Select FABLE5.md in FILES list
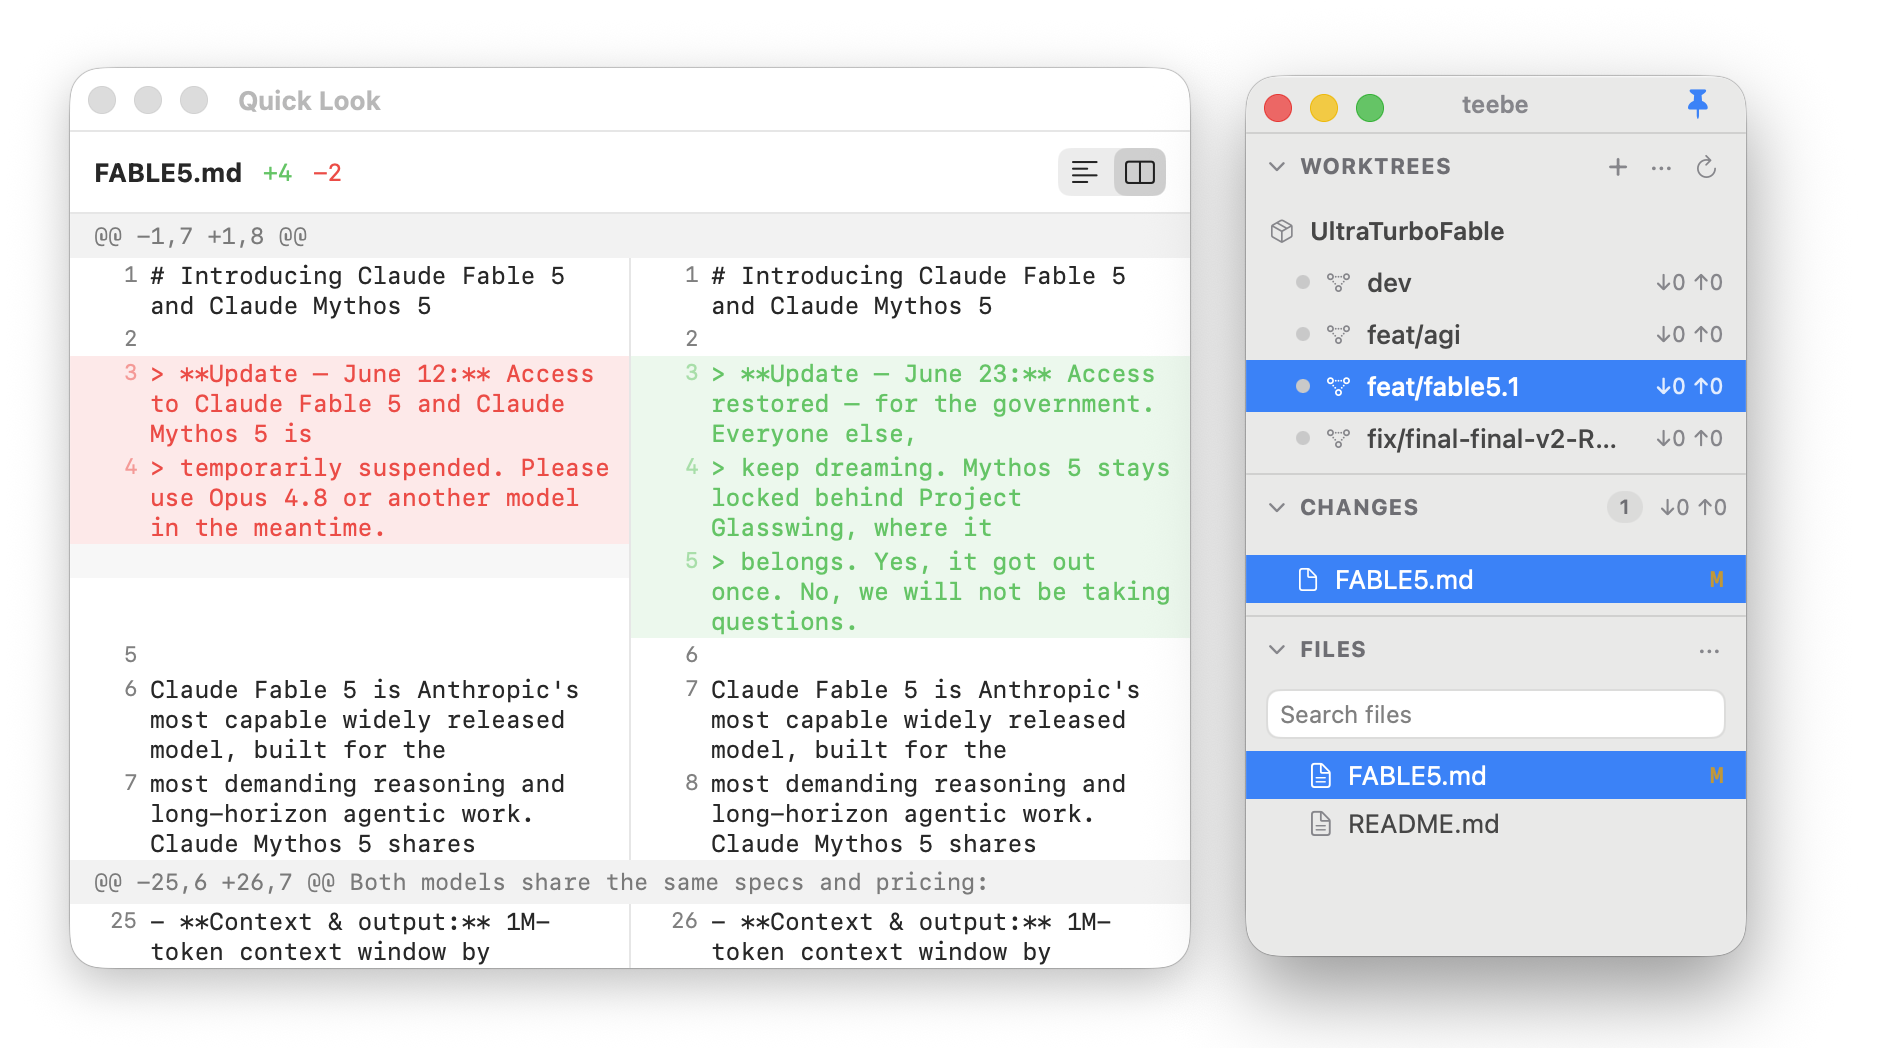The width and height of the screenshot is (1896, 1048). coord(1496,775)
